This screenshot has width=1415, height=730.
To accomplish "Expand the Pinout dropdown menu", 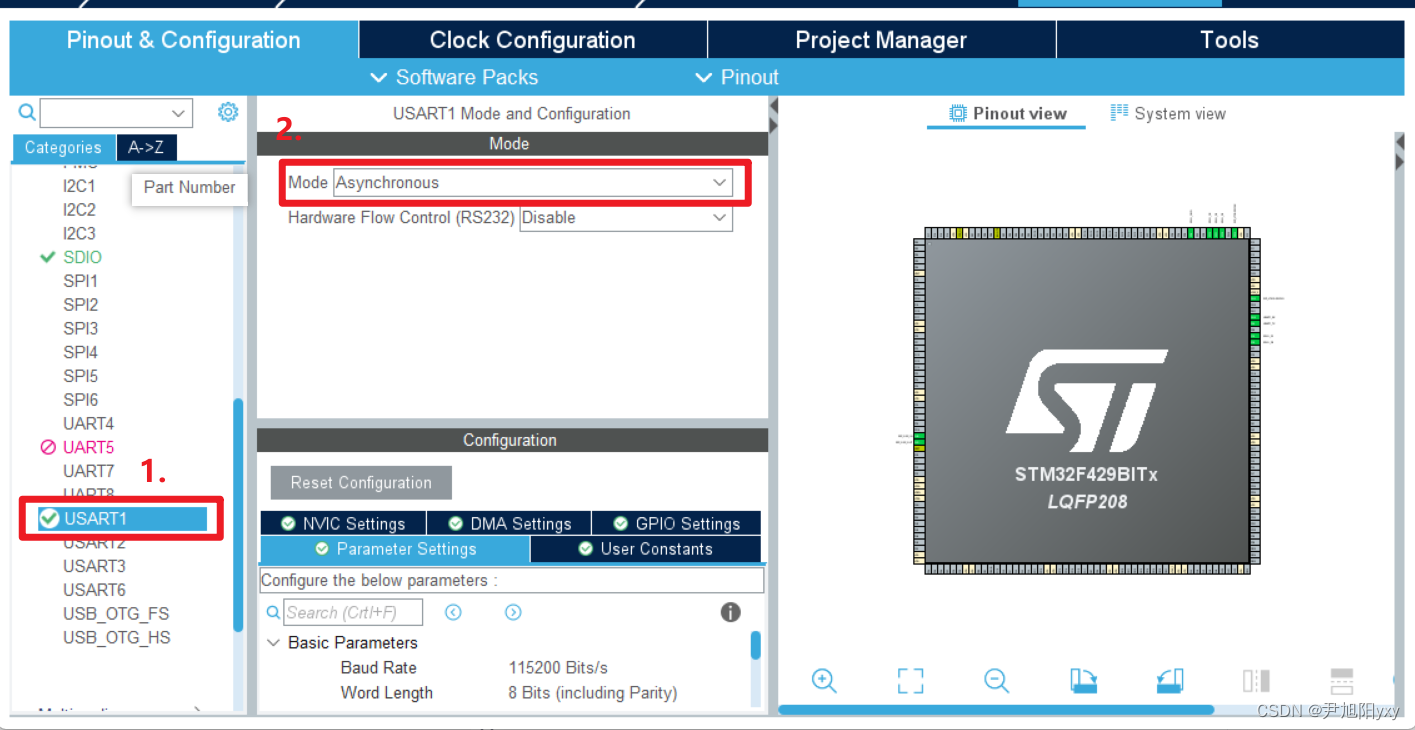I will tap(737, 77).
